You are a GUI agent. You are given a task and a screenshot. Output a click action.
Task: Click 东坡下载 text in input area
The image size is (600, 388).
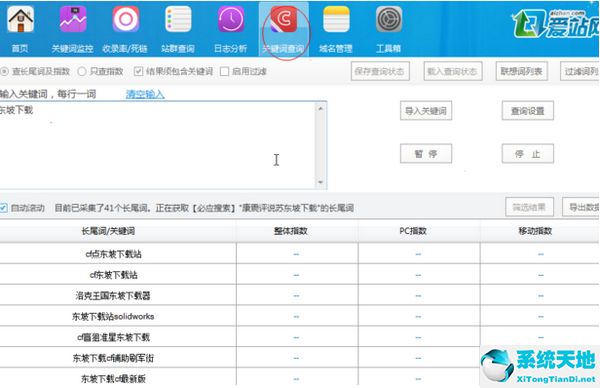[16, 110]
